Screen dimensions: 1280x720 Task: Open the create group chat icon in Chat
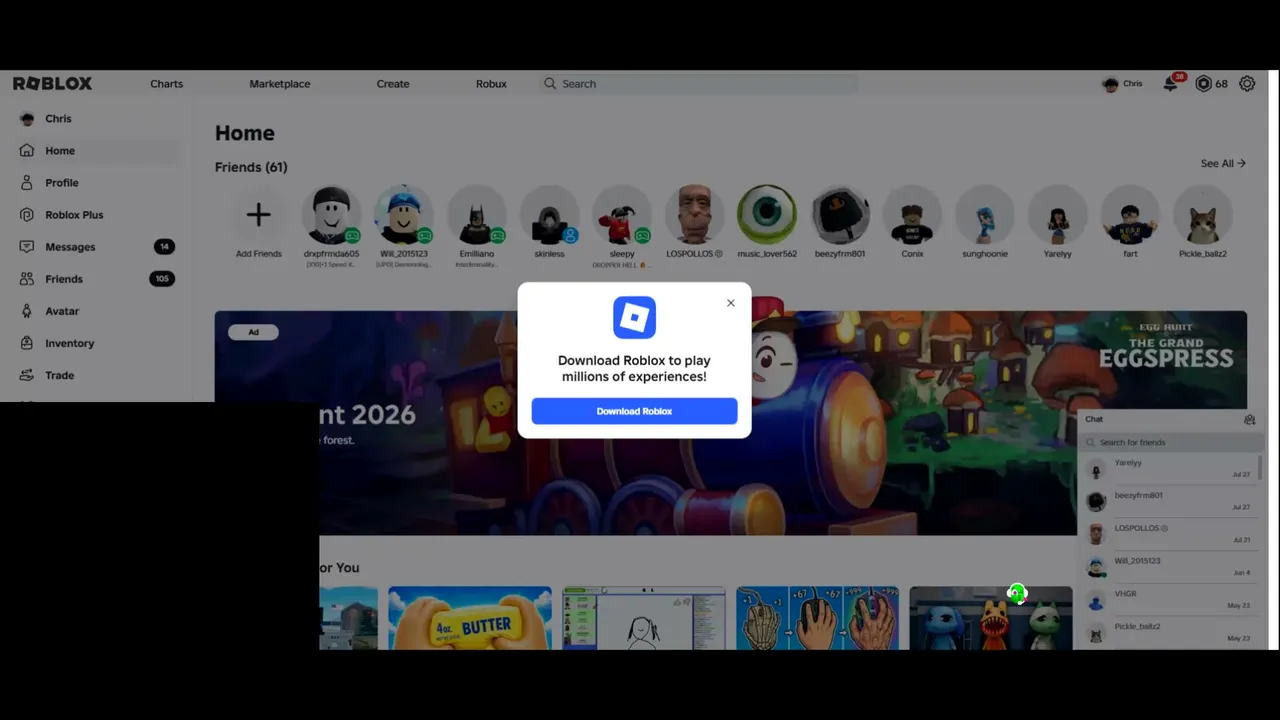tap(1249, 420)
